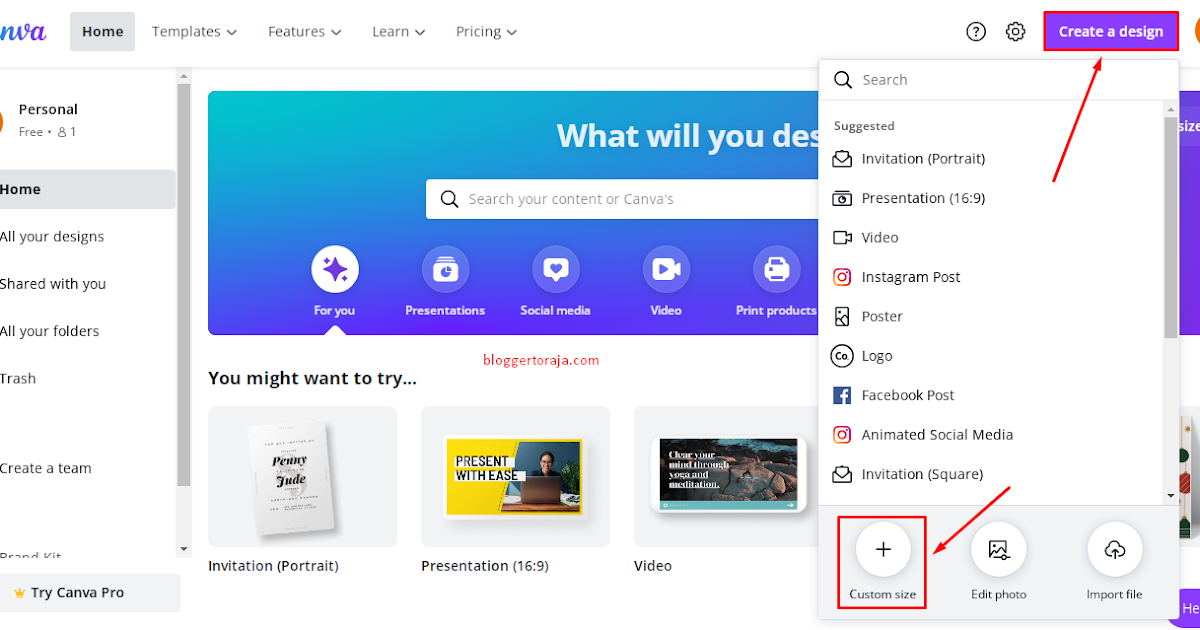The image size is (1200, 630).
Task: Click the Animated Social Media Instagram icon
Action: pyautogui.click(x=843, y=435)
